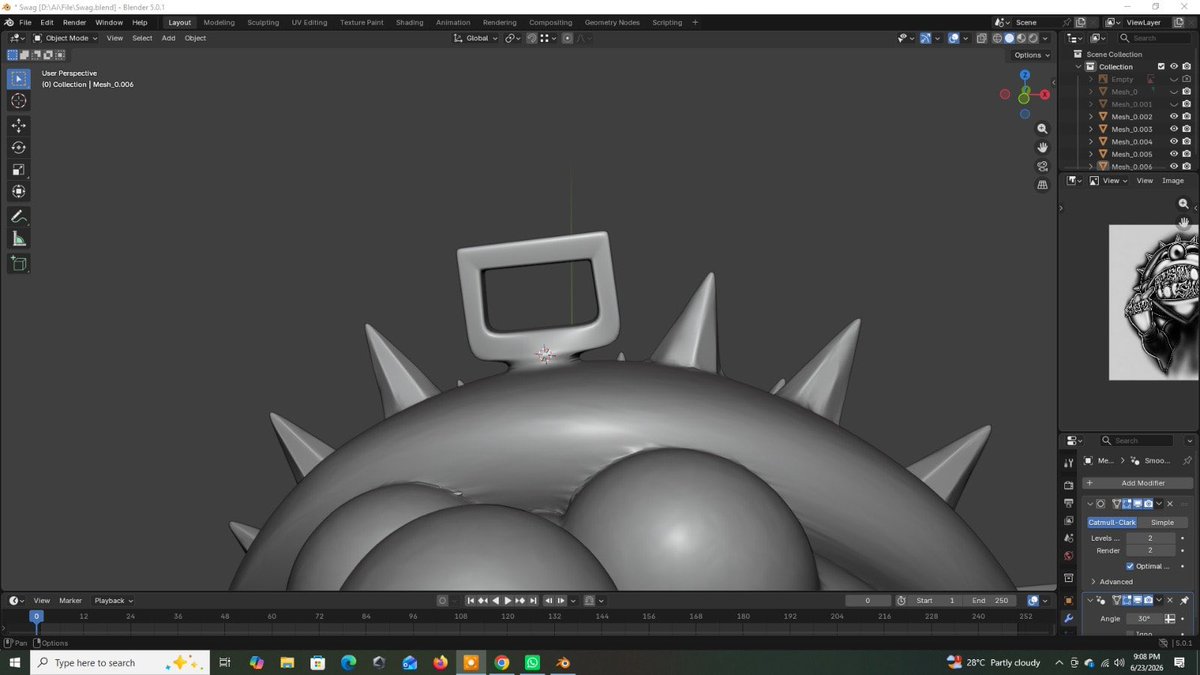Image resolution: width=1200 pixels, height=675 pixels.
Task: Select the Select Box tool
Action: (x=18, y=78)
